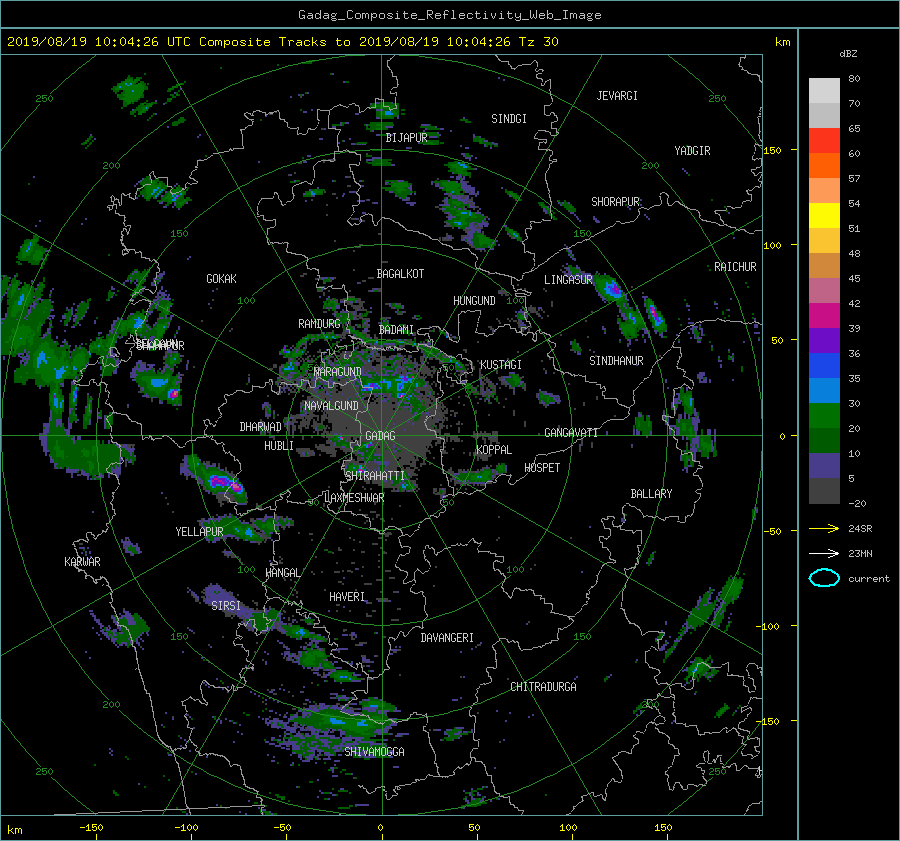Click the KARWAR city label

point(83,562)
